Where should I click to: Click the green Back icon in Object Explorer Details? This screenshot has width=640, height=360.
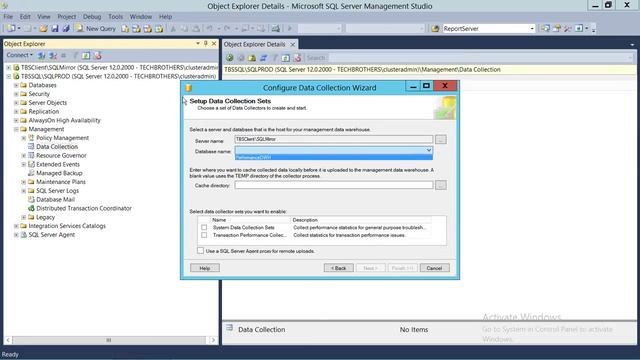point(230,58)
